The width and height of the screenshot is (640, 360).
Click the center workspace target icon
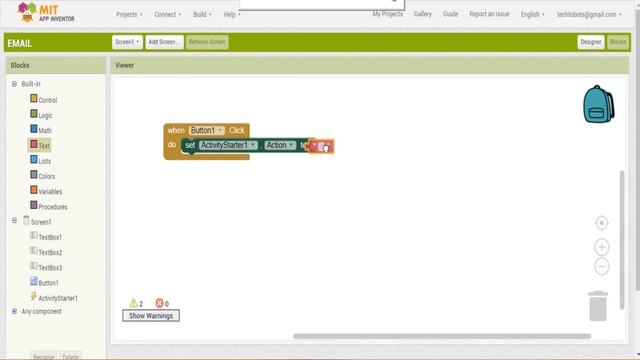click(x=602, y=223)
